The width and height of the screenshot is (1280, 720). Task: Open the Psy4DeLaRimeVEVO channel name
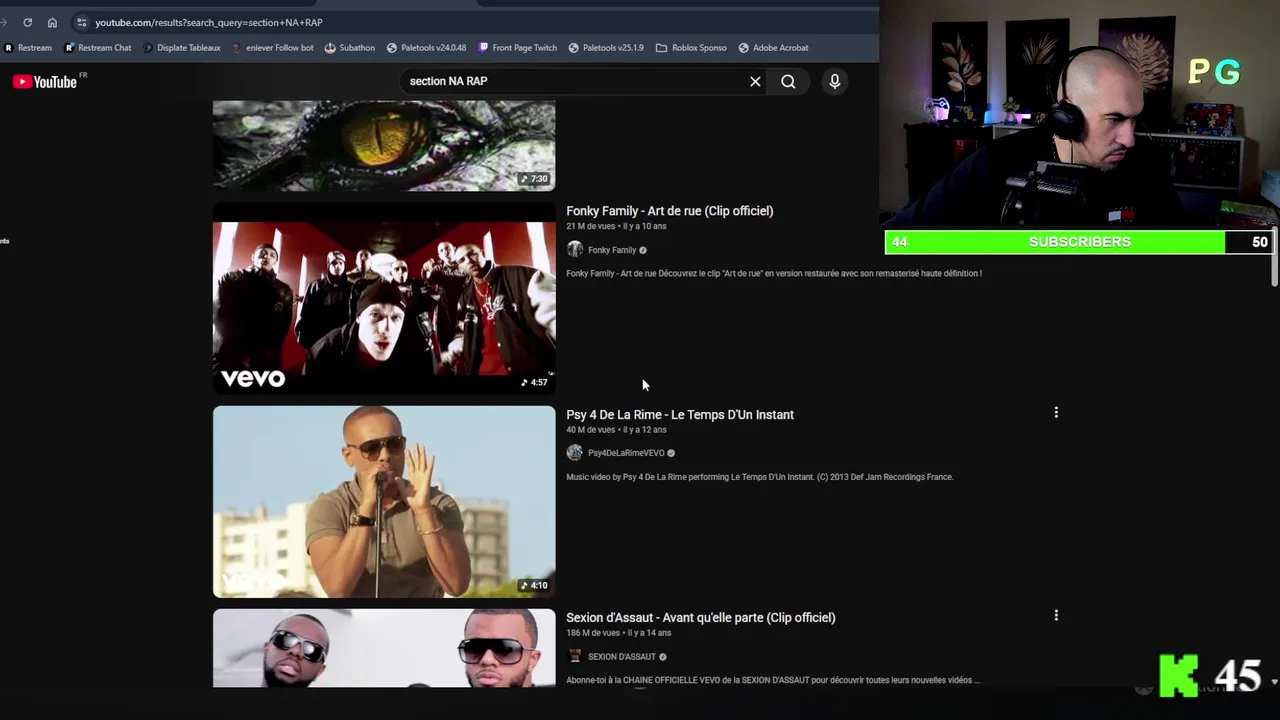tap(626, 453)
